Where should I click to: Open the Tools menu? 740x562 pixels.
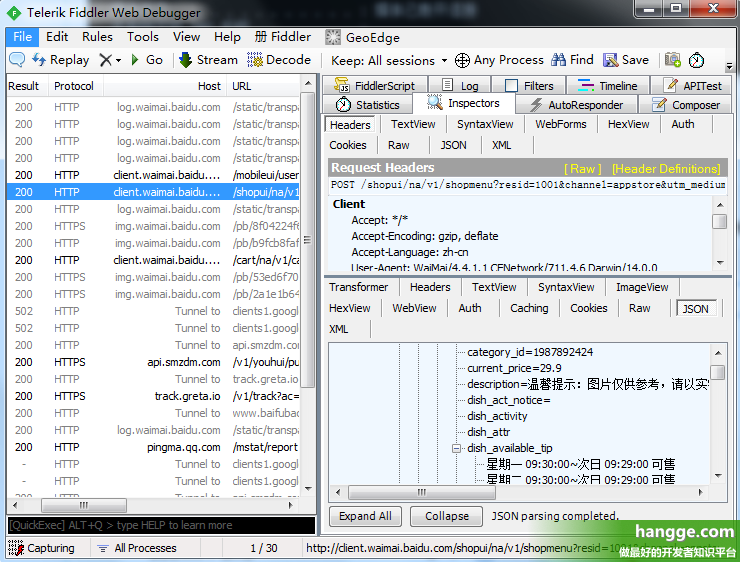pos(143,37)
